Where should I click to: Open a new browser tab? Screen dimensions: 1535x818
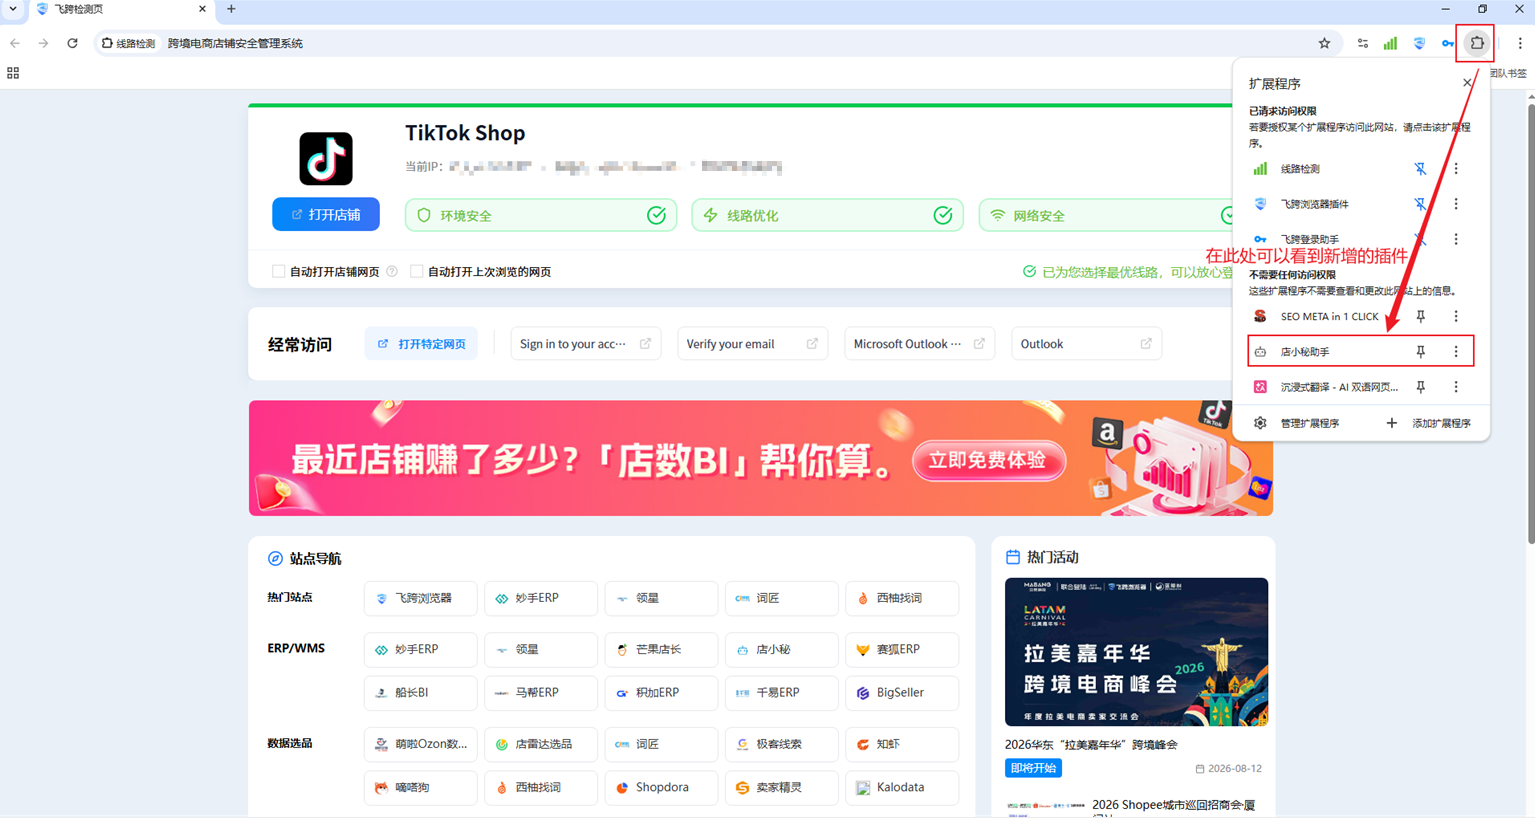click(x=231, y=9)
